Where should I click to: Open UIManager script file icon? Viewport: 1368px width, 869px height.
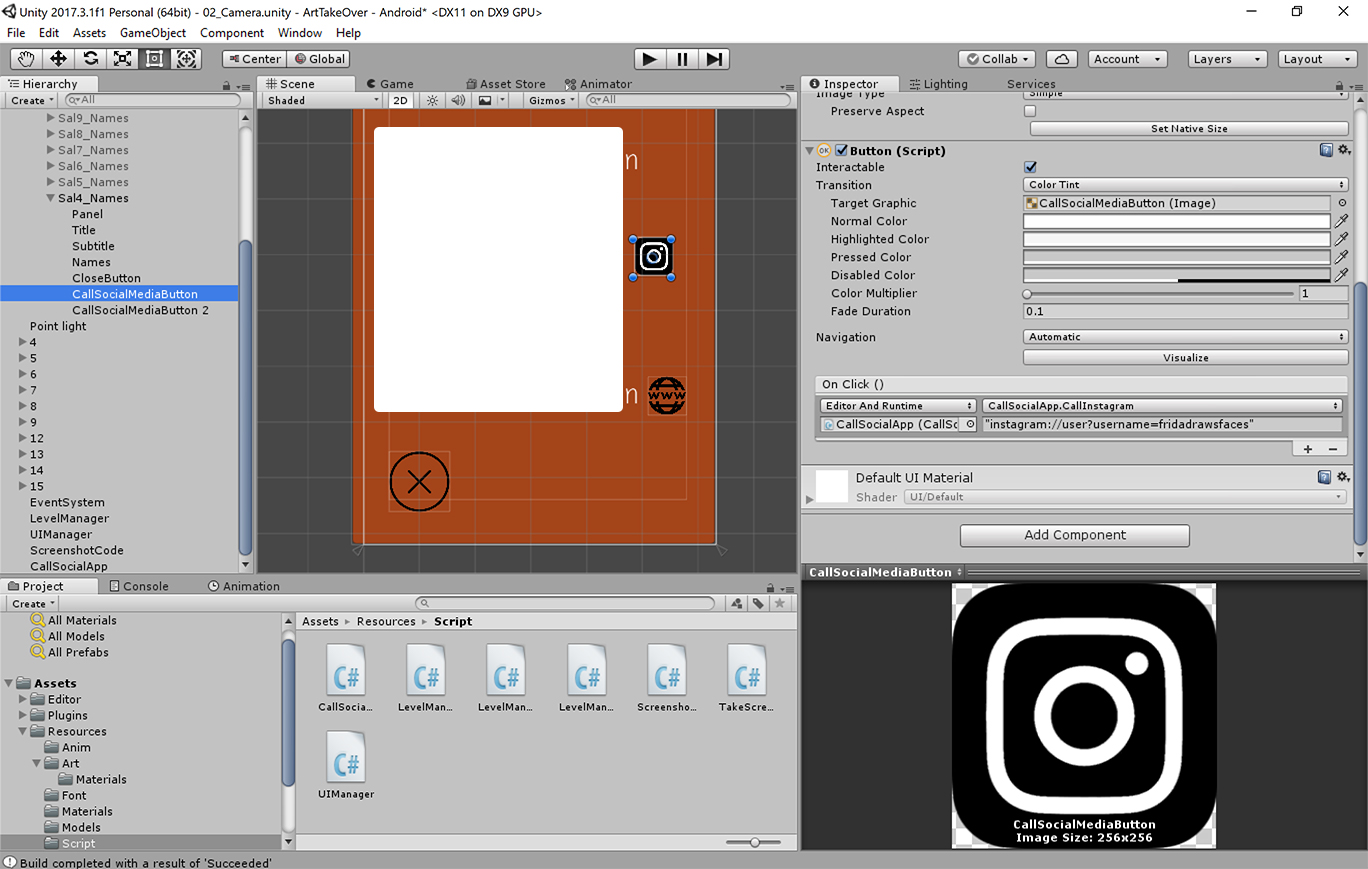pos(346,757)
